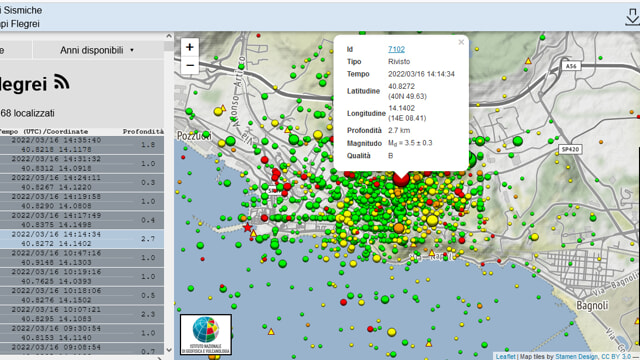Click the red star marker on map

(x=247, y=227)
